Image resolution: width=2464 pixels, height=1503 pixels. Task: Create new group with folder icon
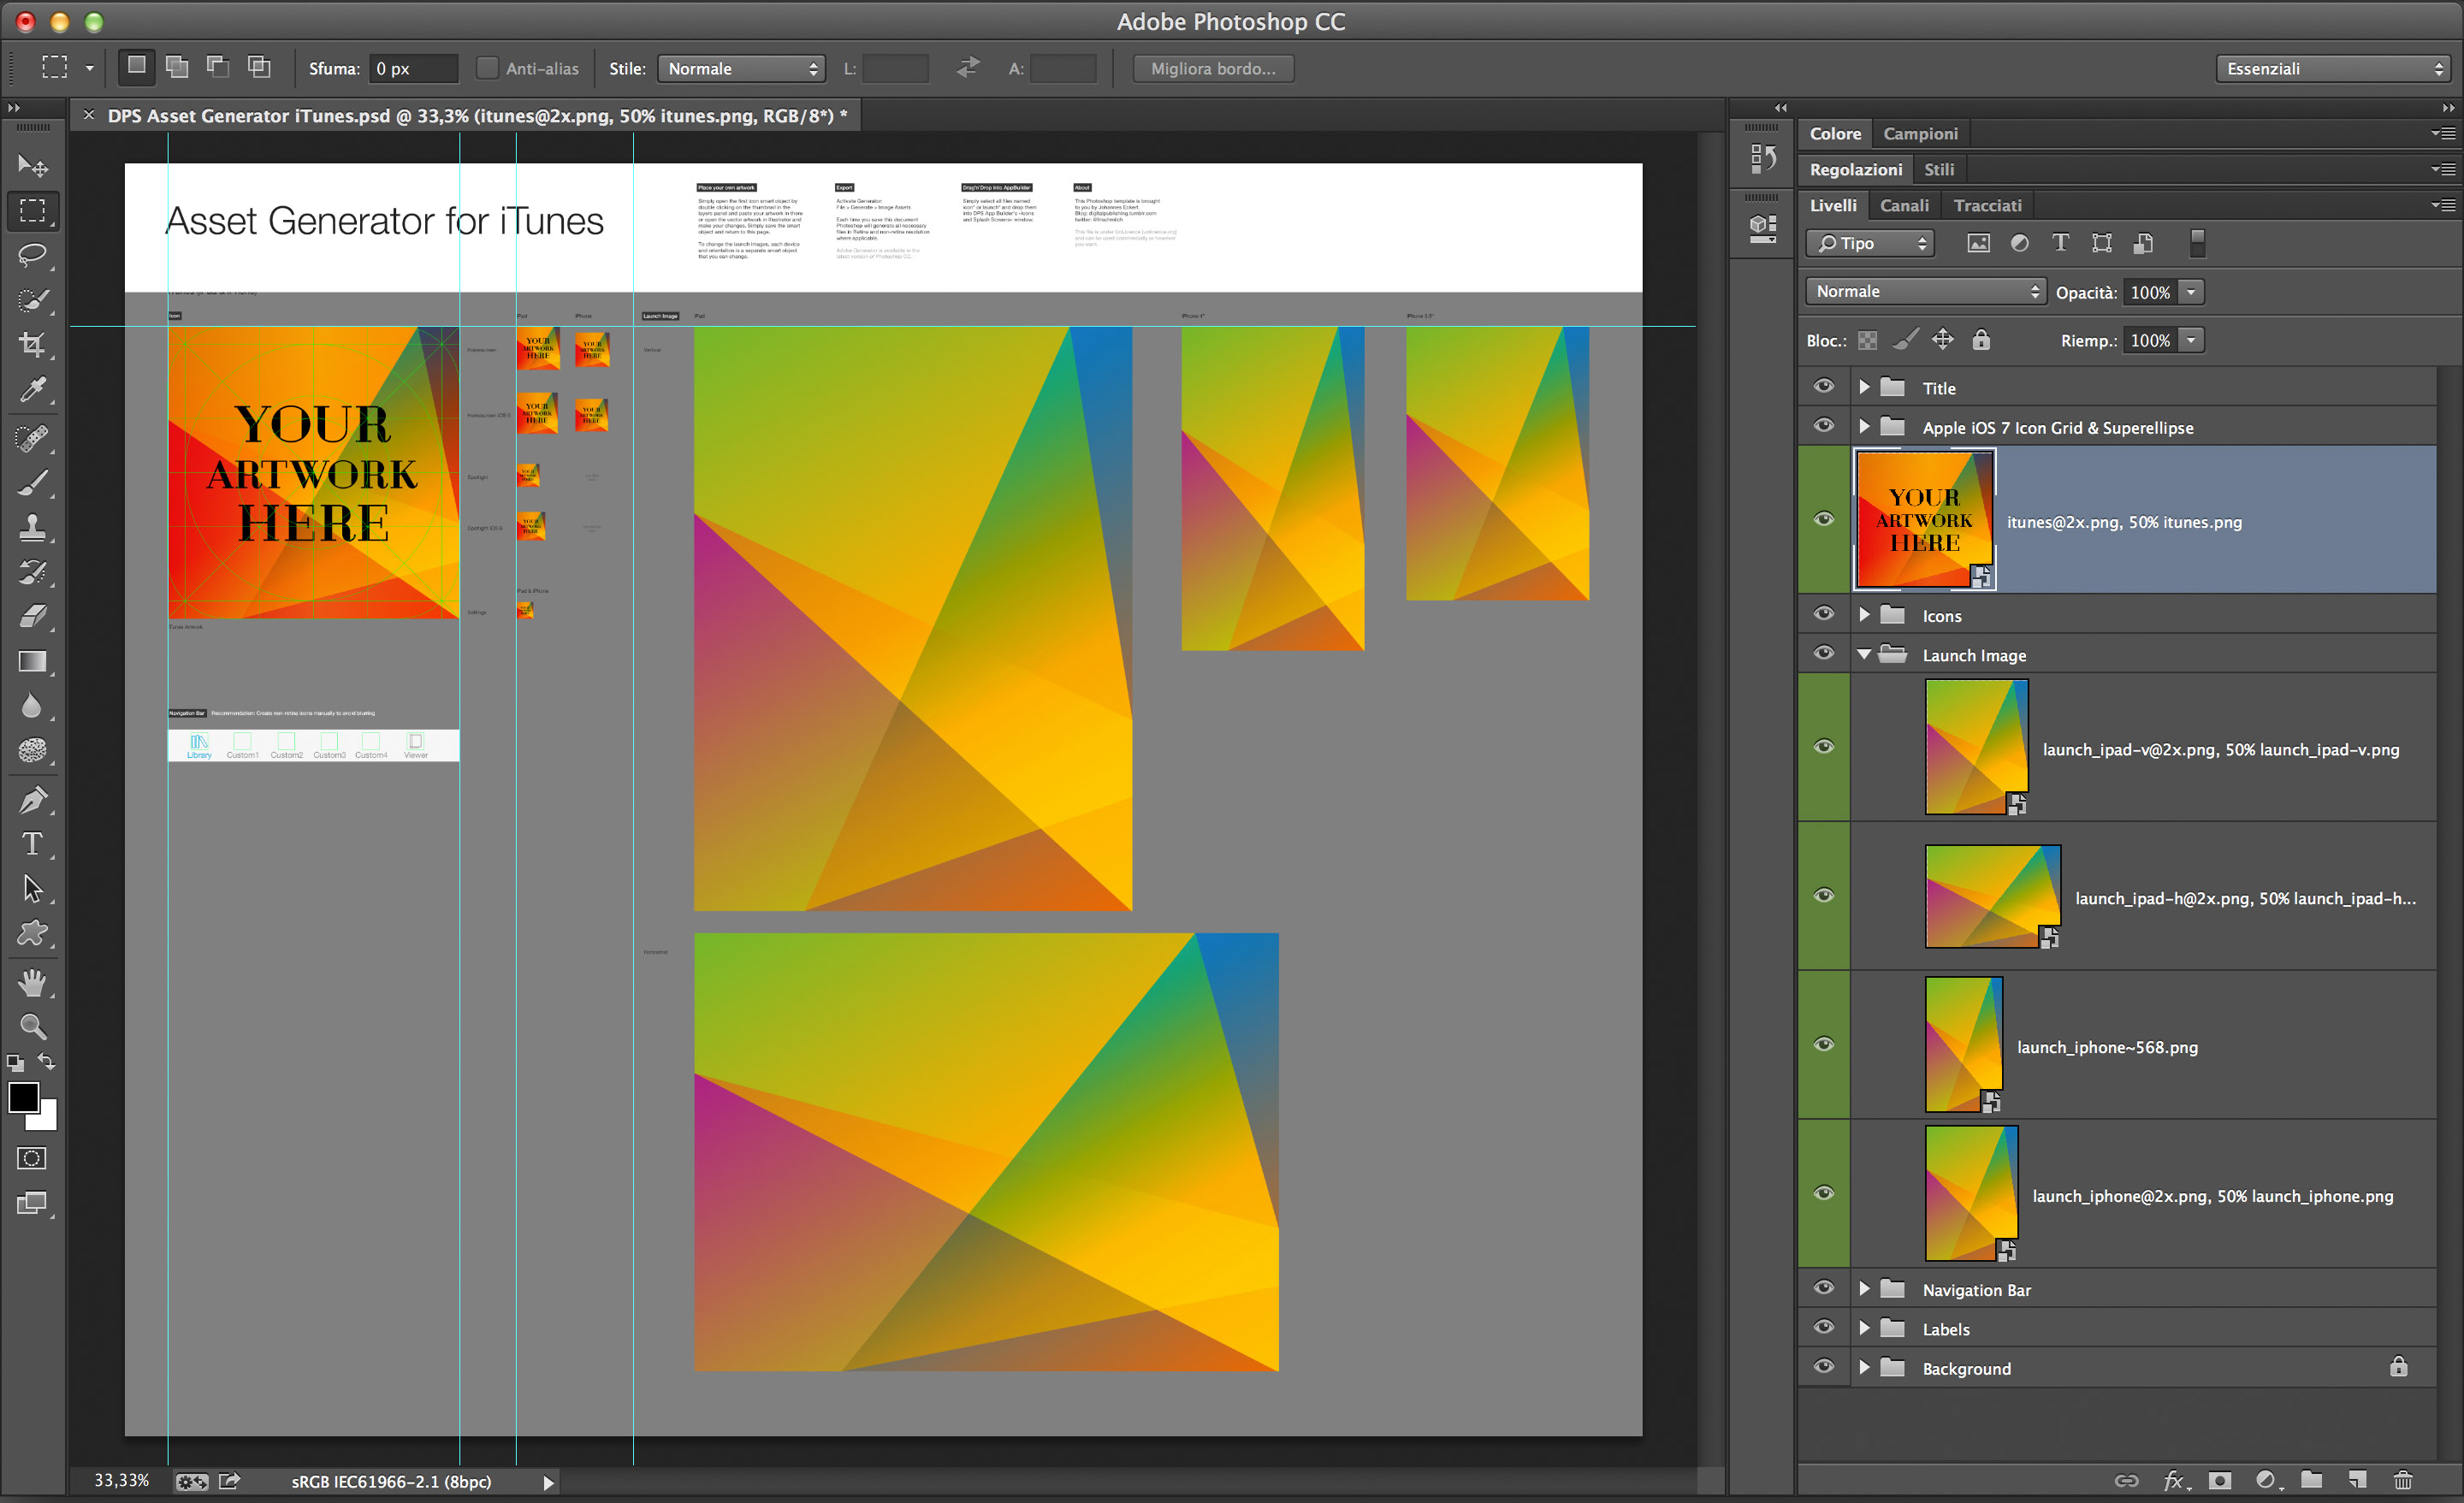point(2311,1480)
